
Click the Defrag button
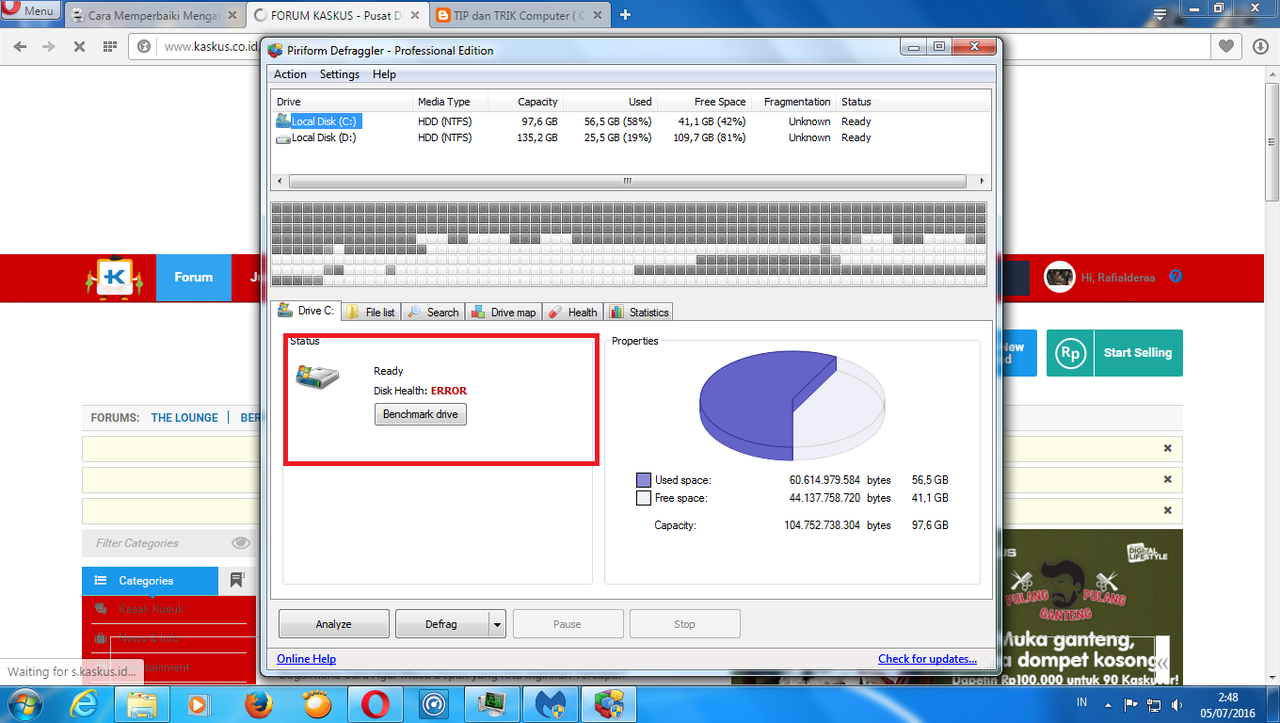(x=441, y=624)
